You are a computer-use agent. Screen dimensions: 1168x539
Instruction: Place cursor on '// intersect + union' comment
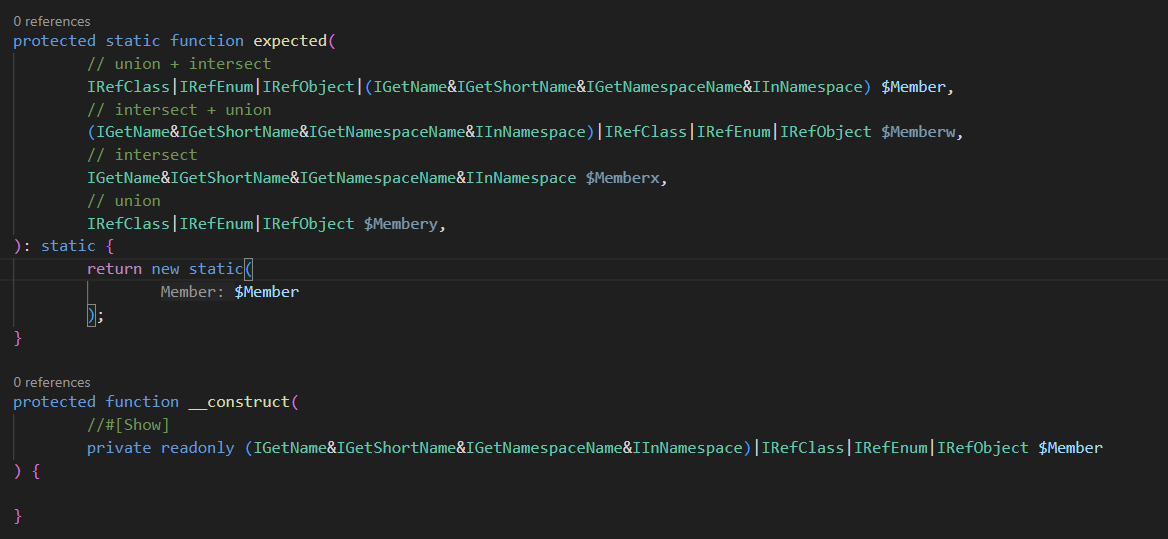178,110
